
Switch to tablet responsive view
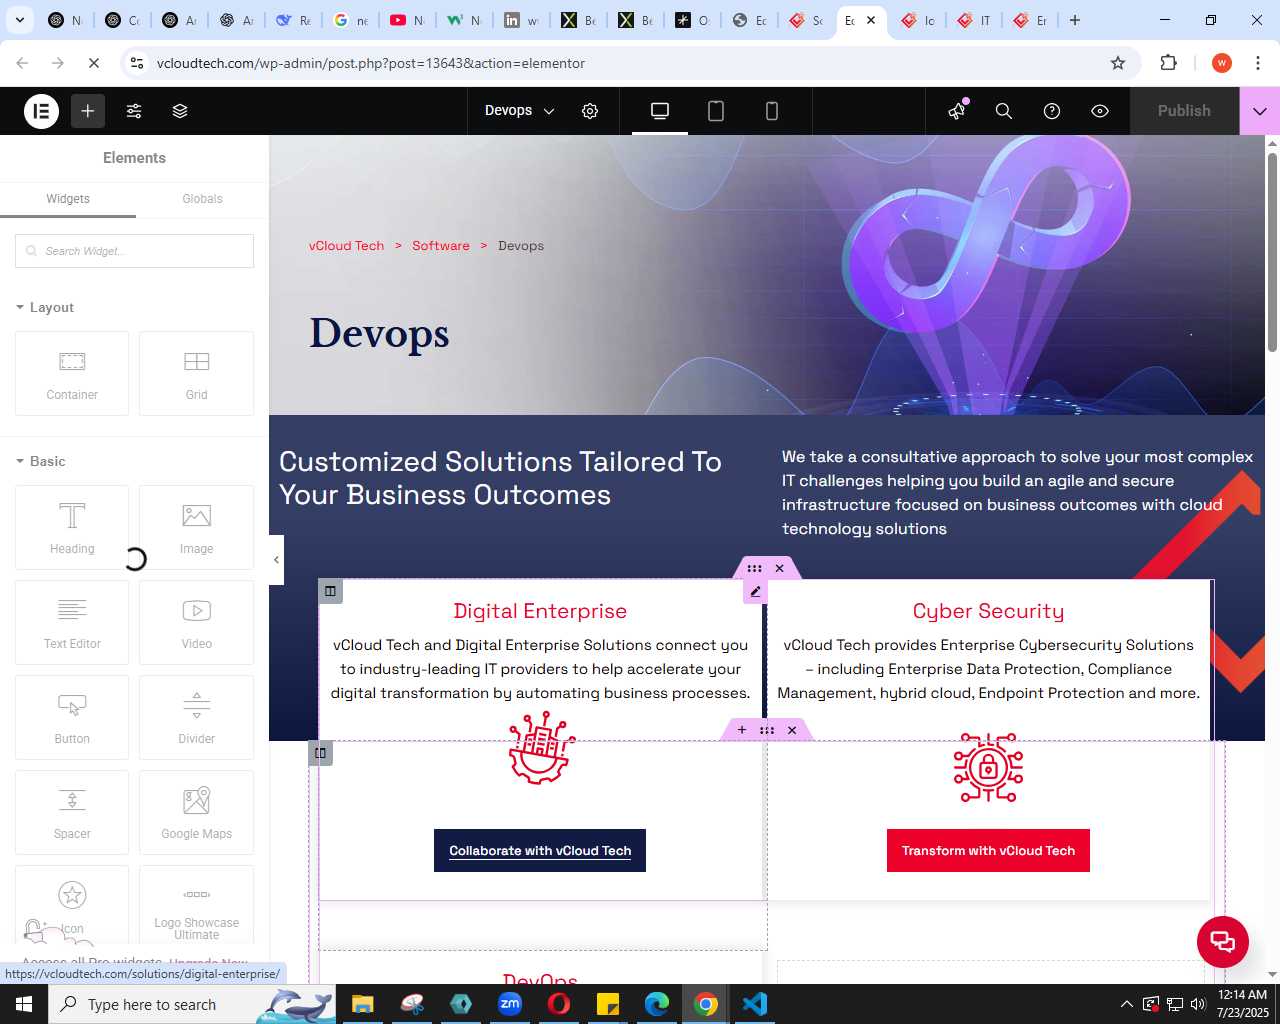coord(716,111)
